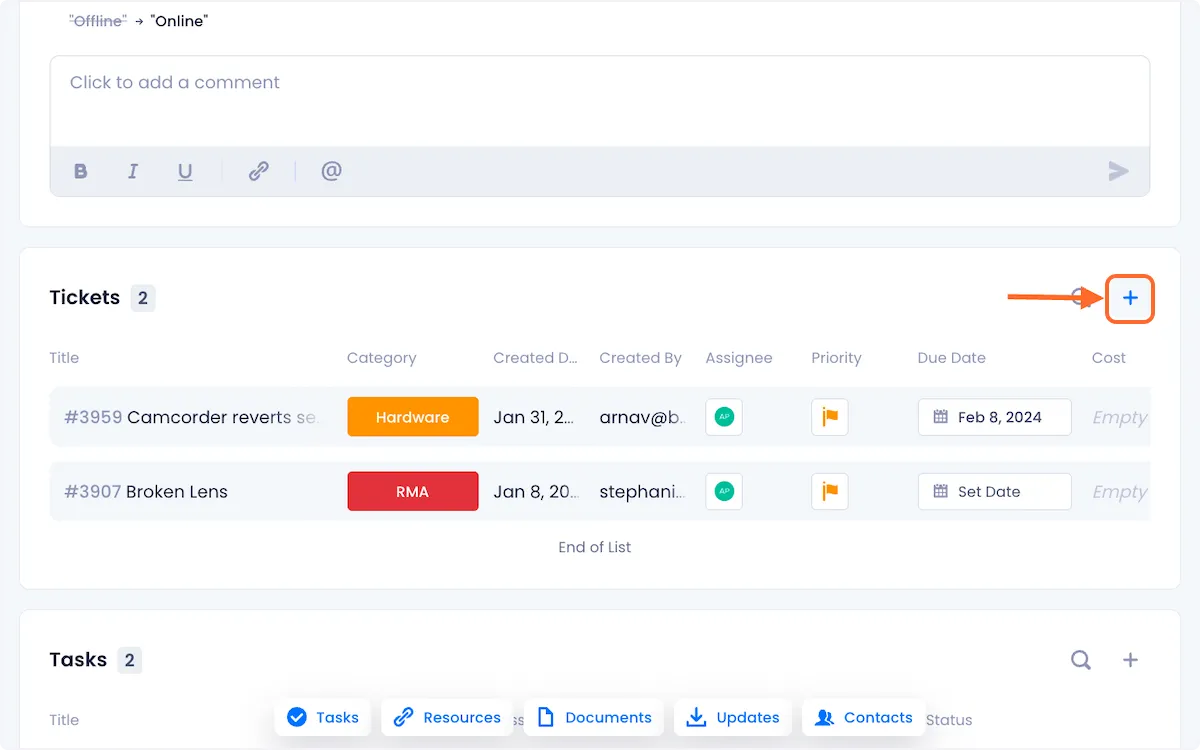Click created date Jan 8 cell
The width and height of the screenshot is (1200, 750).
coord(534,492)
